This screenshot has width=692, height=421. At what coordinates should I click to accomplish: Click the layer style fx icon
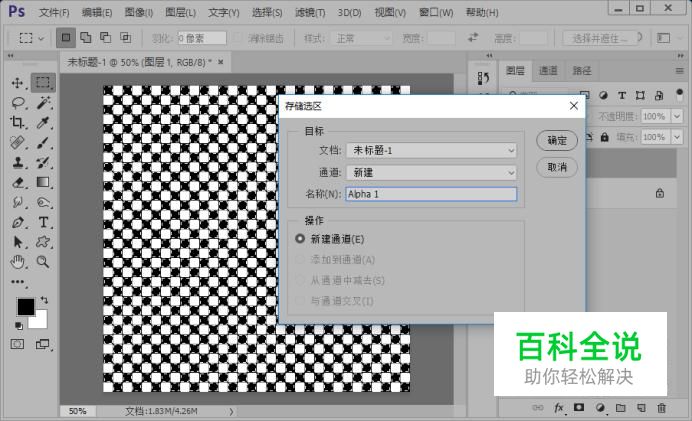559,408
